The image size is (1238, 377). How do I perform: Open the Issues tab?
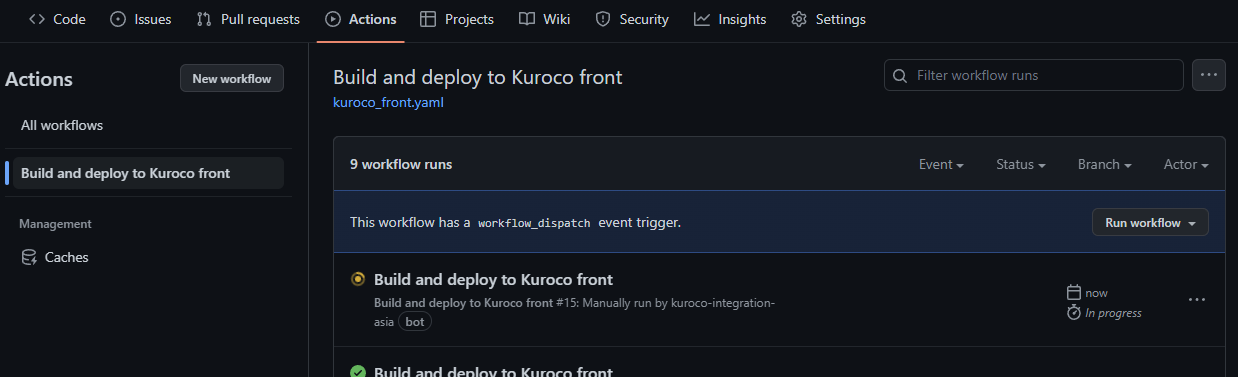tap(141, 19)
